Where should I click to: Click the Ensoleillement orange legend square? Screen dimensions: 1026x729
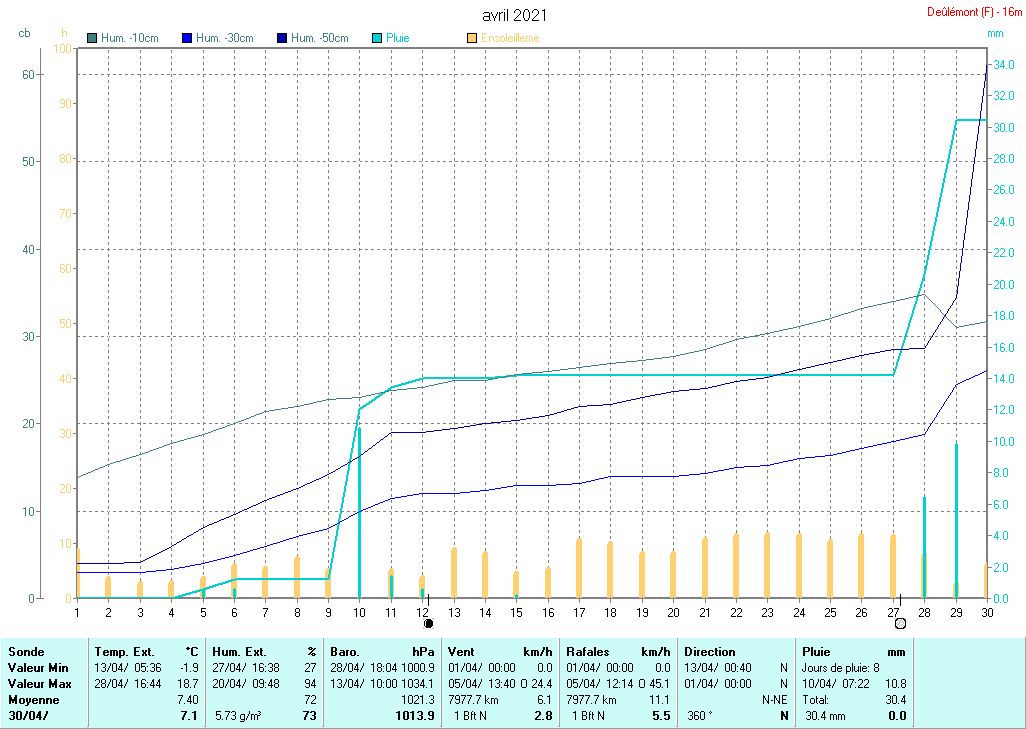472,38
